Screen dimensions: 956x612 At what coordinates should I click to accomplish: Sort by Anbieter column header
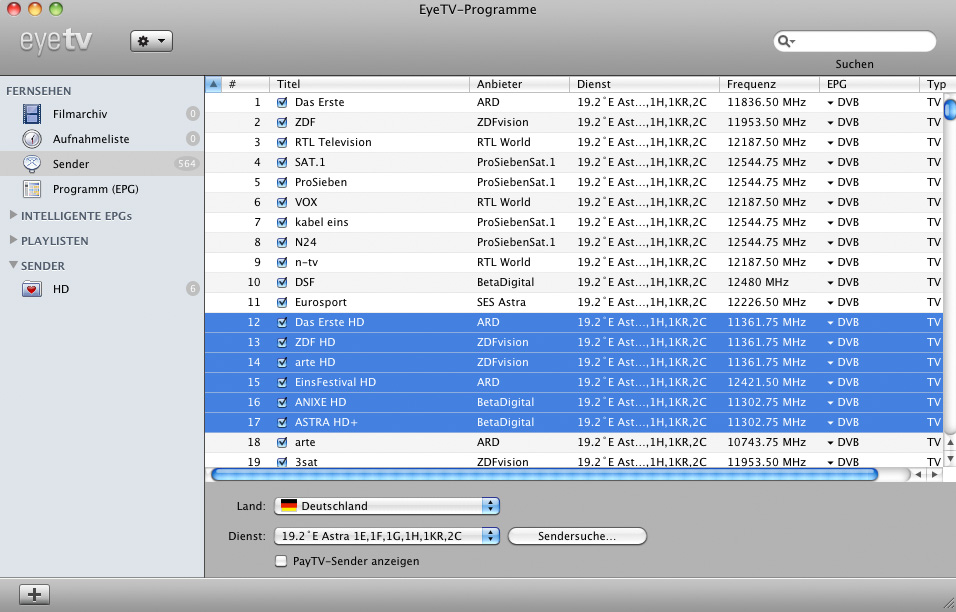519,84
